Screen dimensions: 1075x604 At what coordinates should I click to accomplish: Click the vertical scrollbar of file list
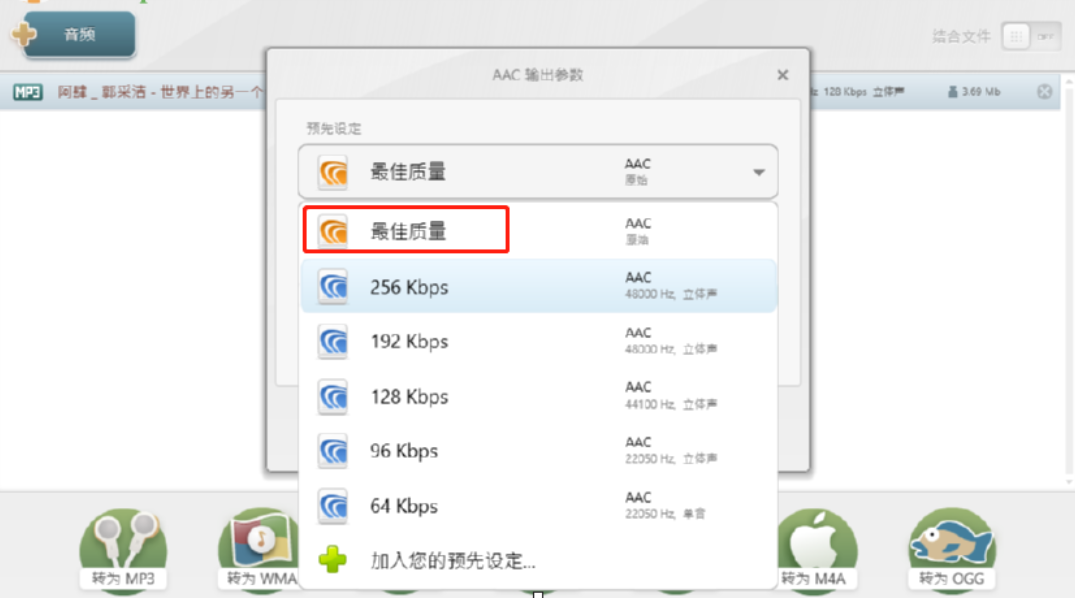coord(1069,281)
